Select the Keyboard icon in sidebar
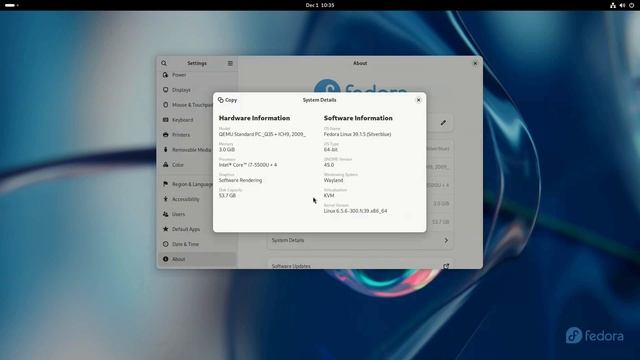 (x=165, y=120)
